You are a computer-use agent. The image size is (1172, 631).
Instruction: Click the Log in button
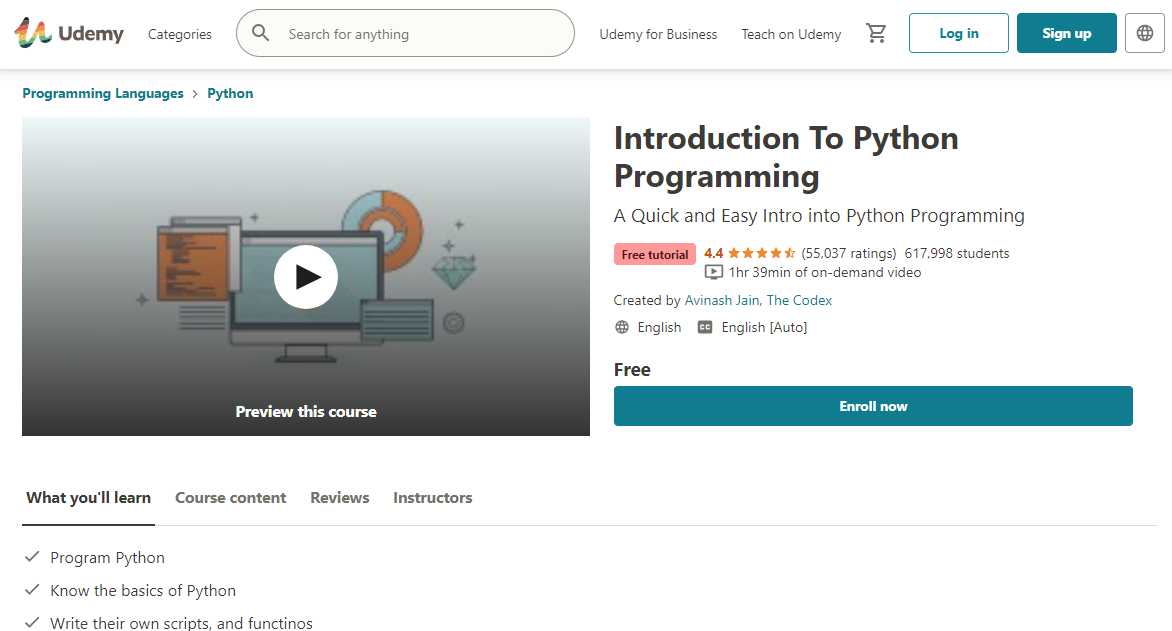[958, 34]
